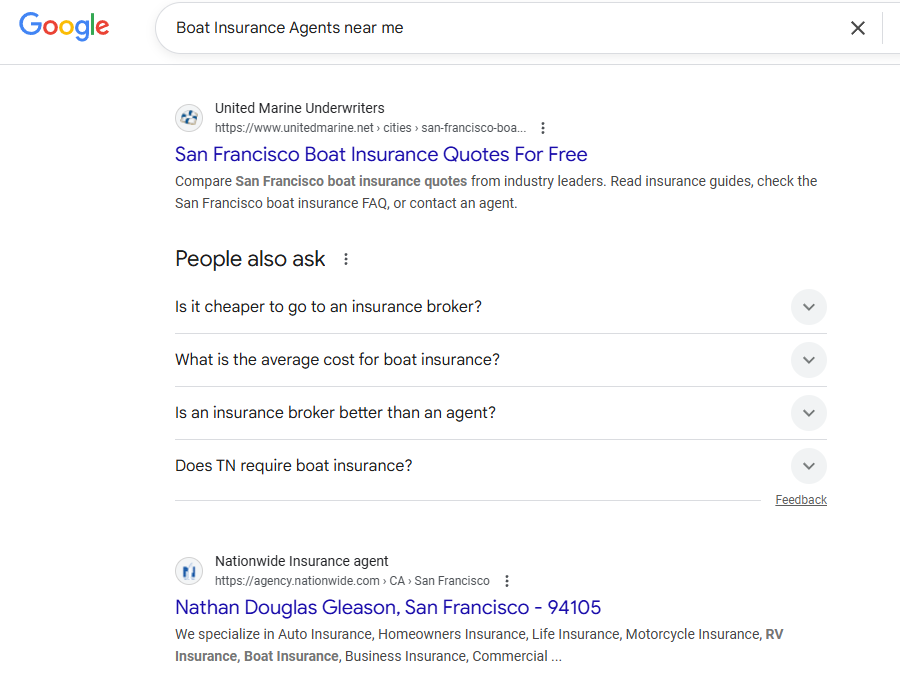Open the unitedmarine.net URL breadcrumb
The height and width of the screenshot is (696, 900).
pyautogui.click(x=370, y=128)
